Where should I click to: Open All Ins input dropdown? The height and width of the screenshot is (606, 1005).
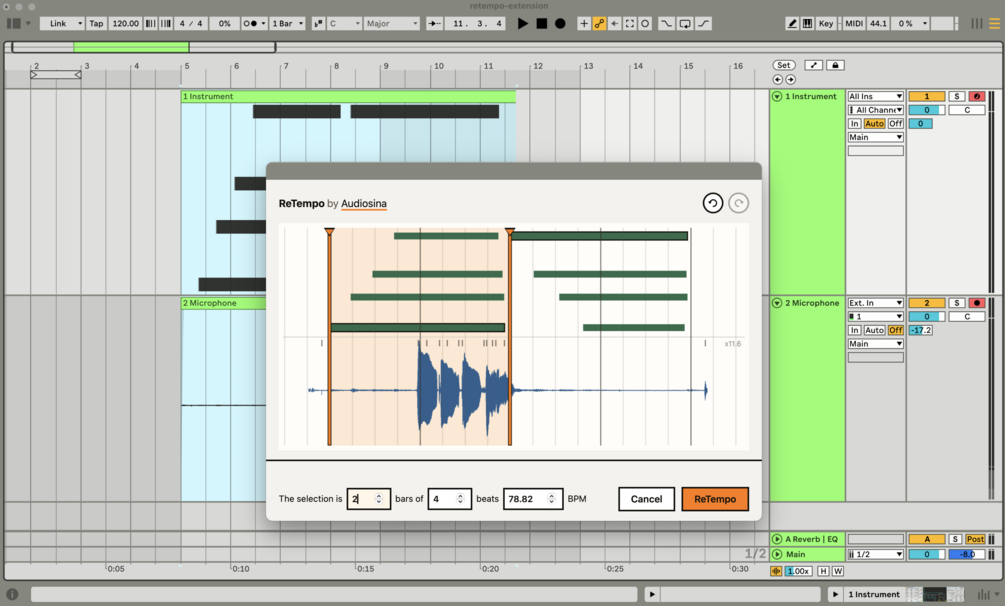[876, 96]
